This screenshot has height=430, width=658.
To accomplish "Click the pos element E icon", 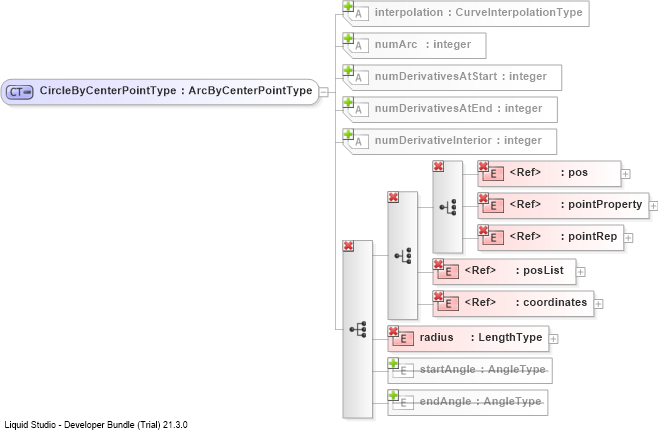I will pyautogui.click(x=493, y=174).
